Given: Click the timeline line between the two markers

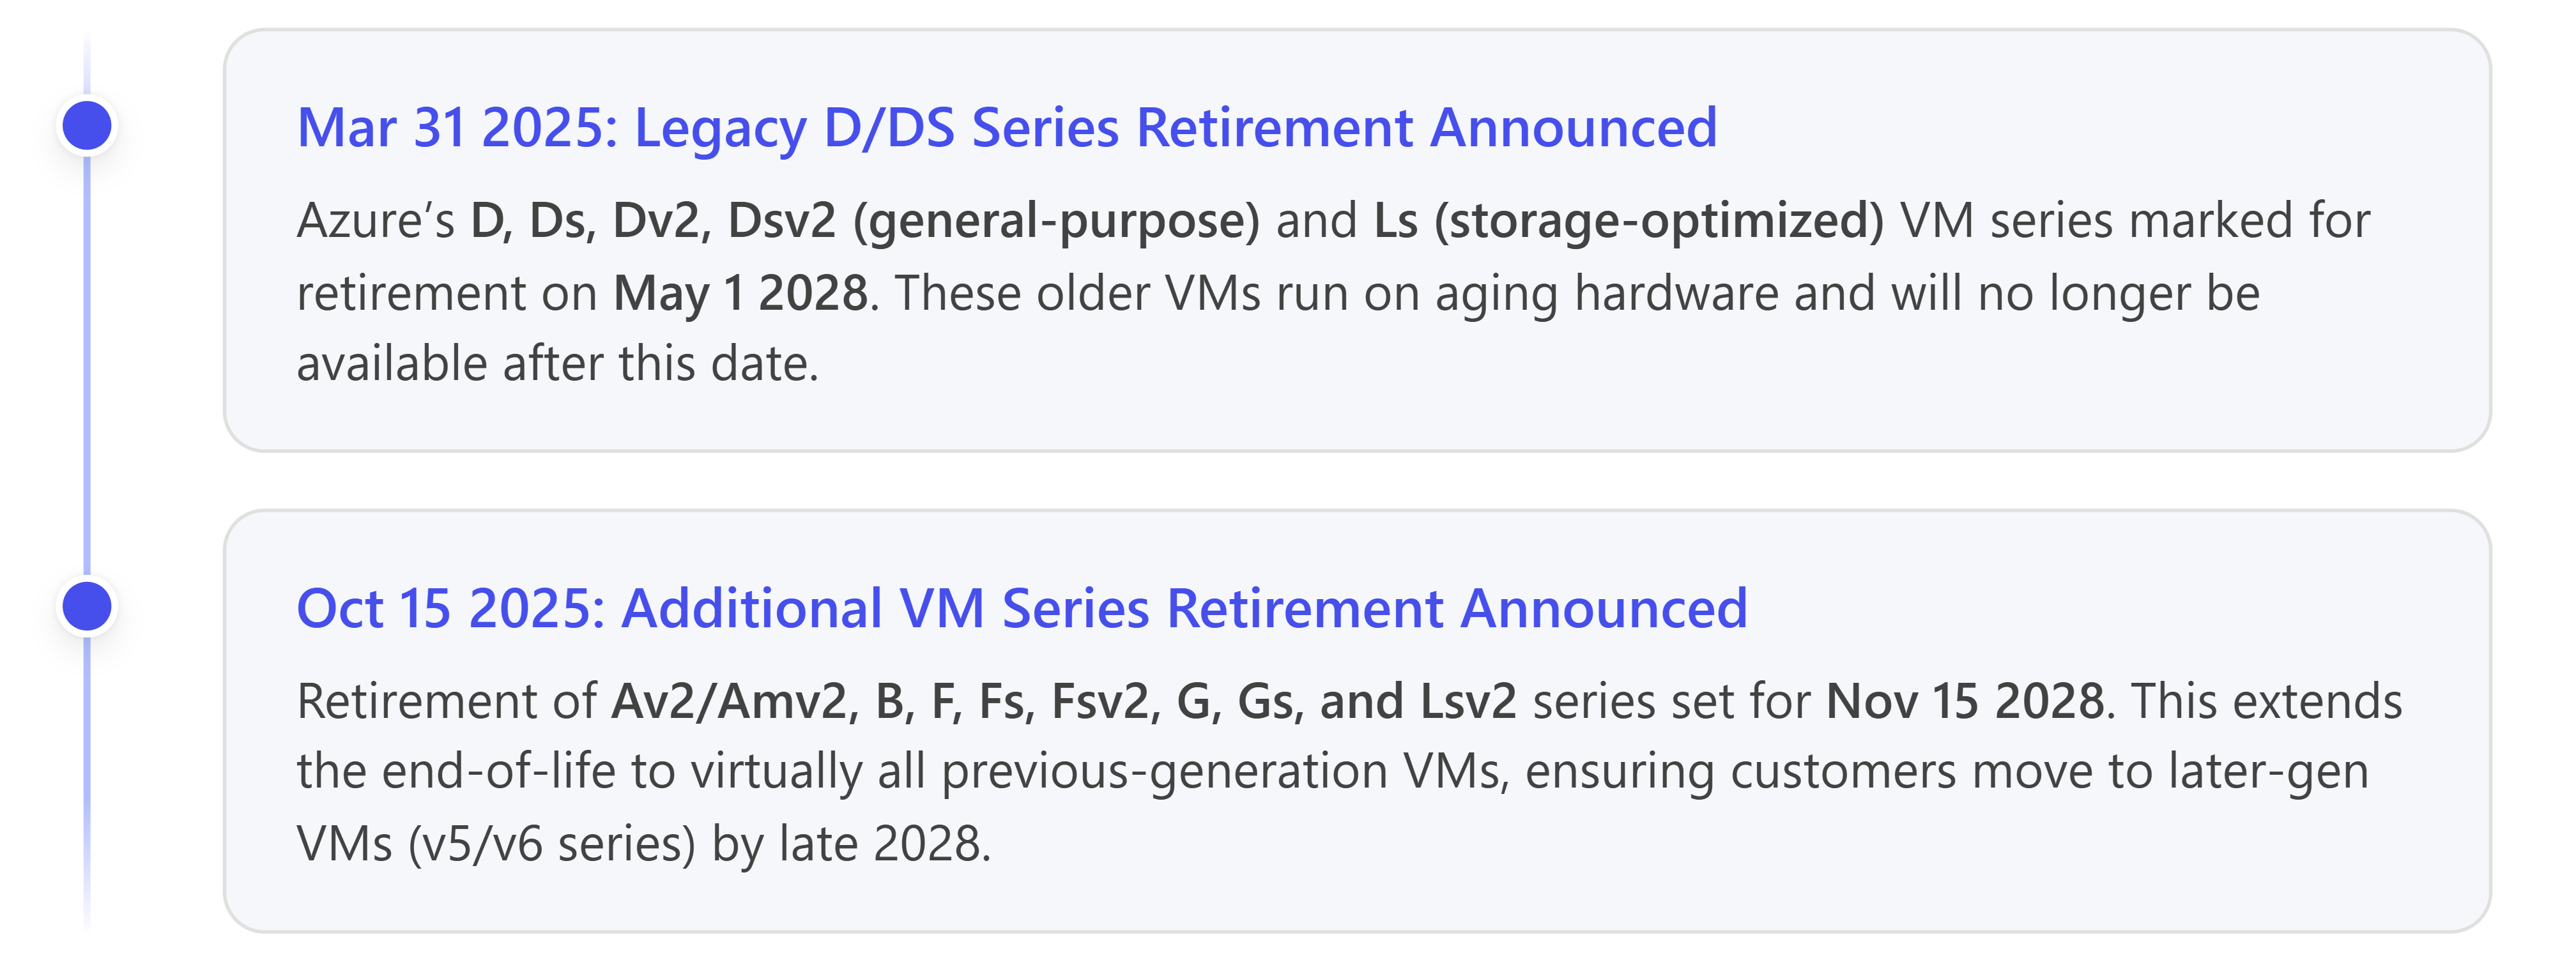Looking at the screenshot, I should point(87,366).
